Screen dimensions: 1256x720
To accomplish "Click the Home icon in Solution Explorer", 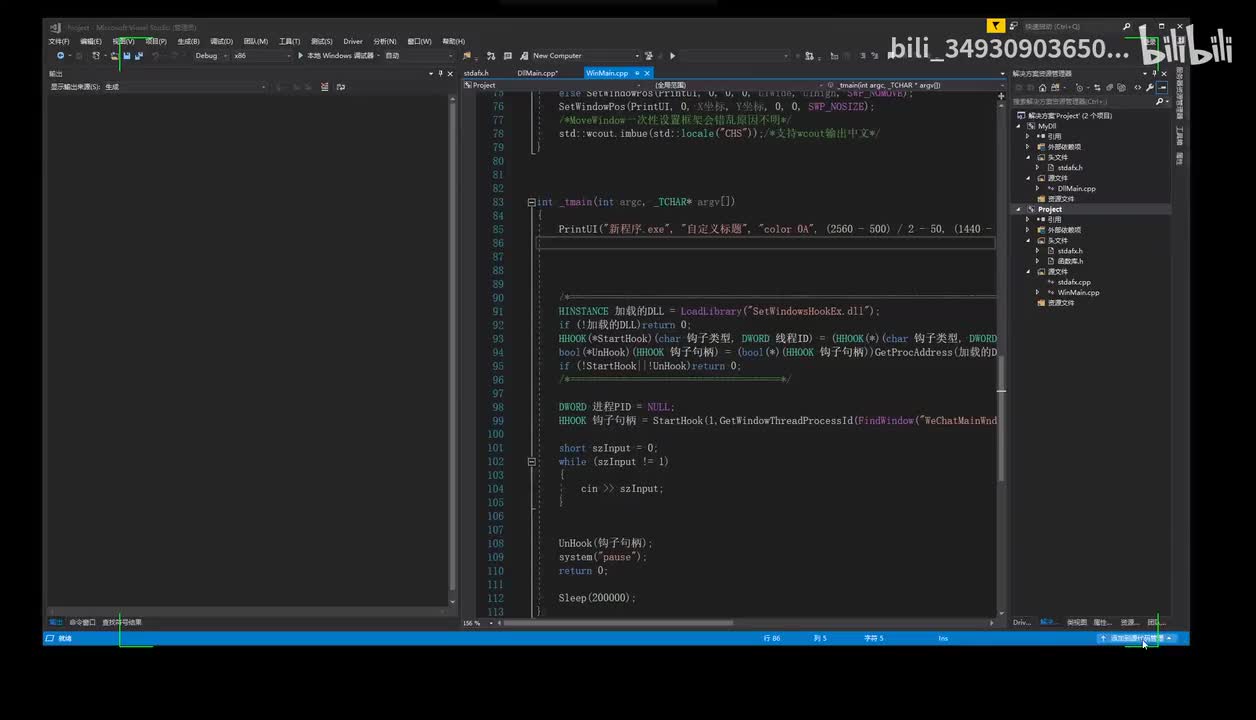I will click(1040, 88).
